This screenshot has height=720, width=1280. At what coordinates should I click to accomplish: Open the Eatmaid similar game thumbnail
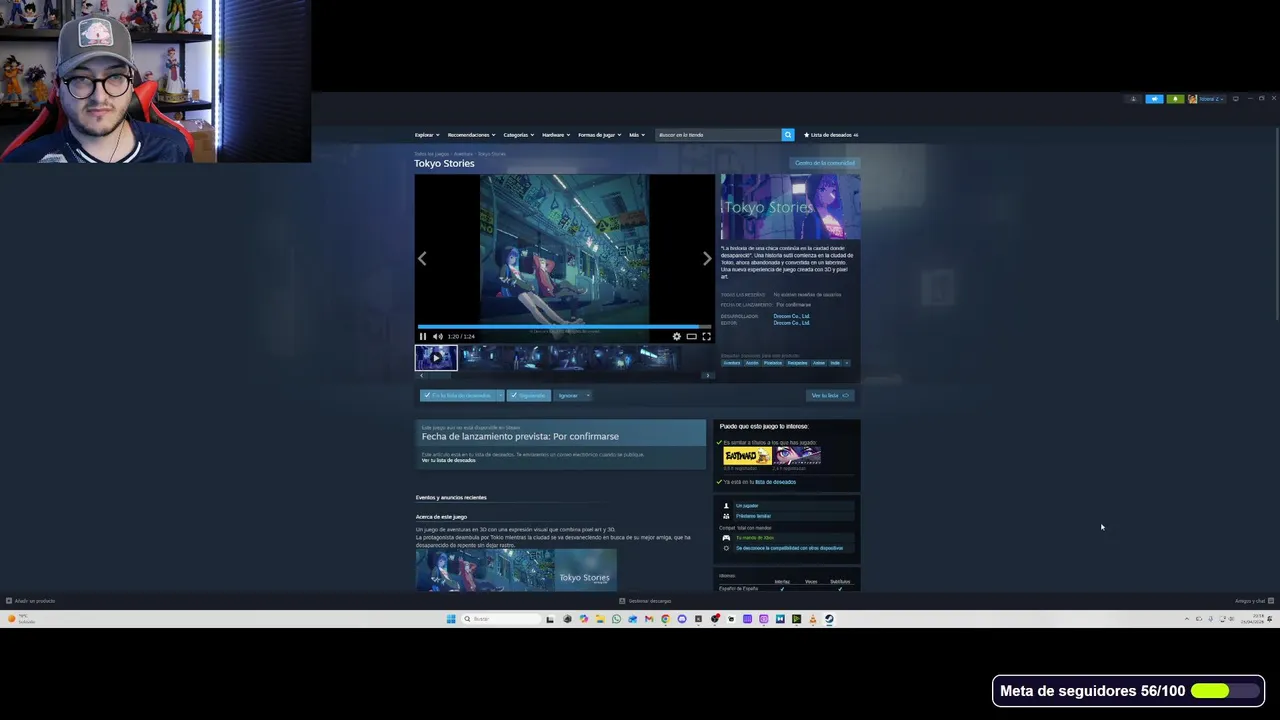click(x=748, y=456)
